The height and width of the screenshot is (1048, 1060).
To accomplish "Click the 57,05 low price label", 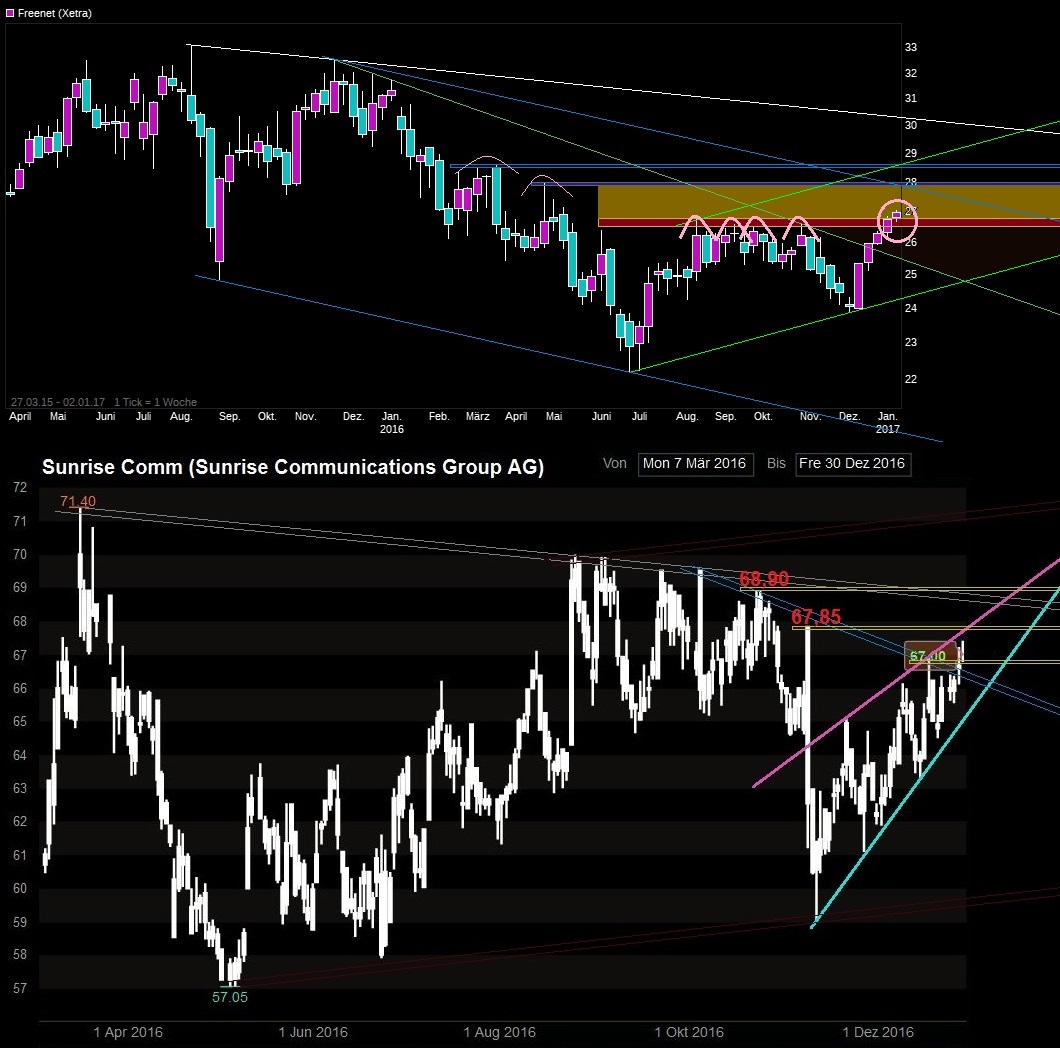I will tap(230, 997).
